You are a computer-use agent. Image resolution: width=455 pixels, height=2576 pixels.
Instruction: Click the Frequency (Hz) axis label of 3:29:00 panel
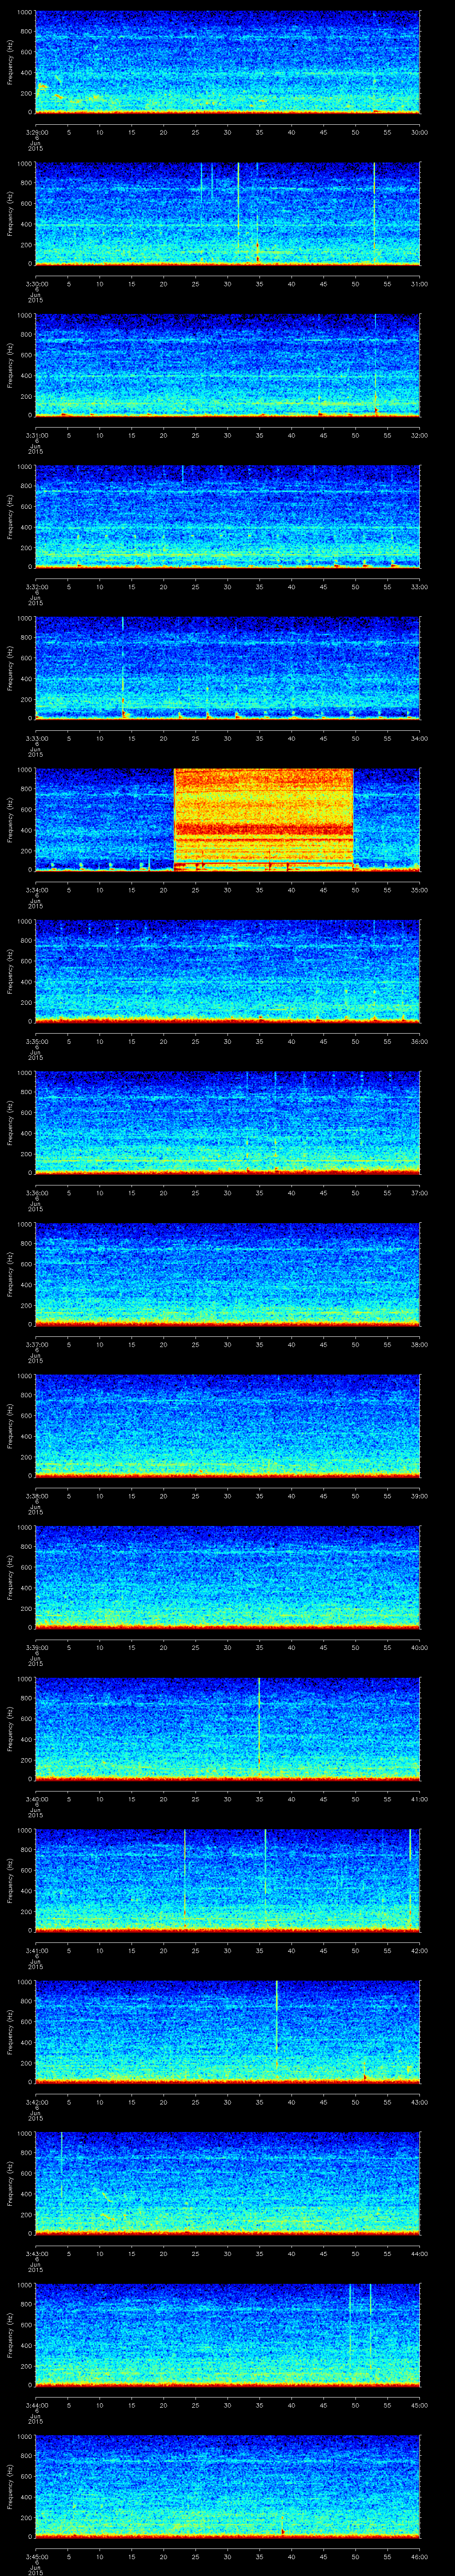[x=11, y=62]
